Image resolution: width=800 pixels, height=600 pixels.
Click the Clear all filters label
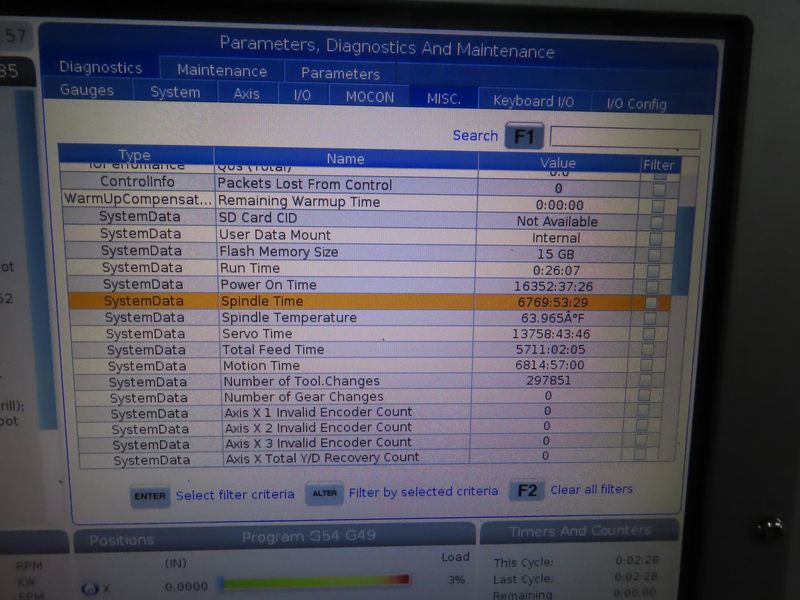pos(591,489)
